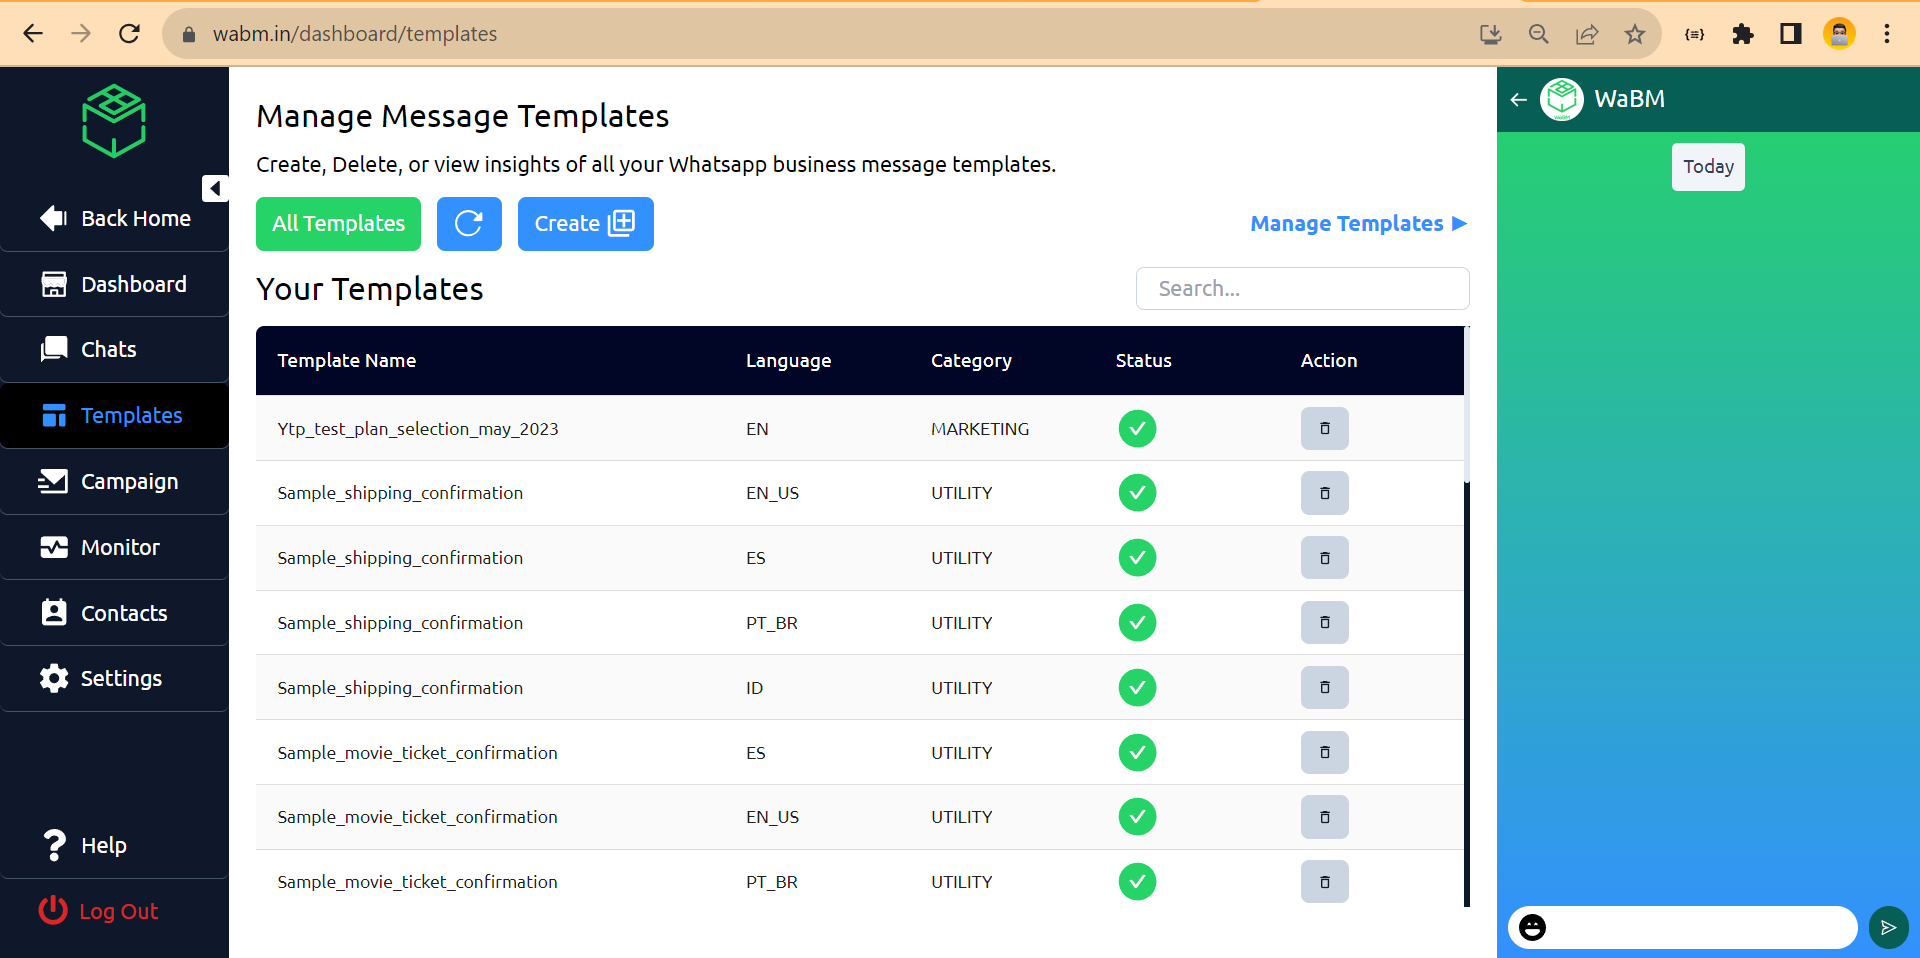This screenshot has height=958, width=1920.
Task: Click the Dashboard icon
Action: [x=54, y=283]
